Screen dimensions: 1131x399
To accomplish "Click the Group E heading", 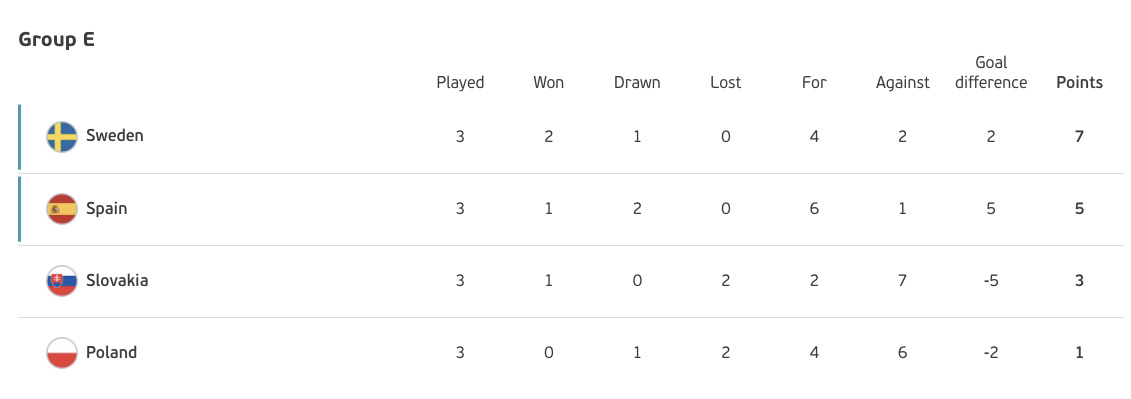I will (56, 40).
